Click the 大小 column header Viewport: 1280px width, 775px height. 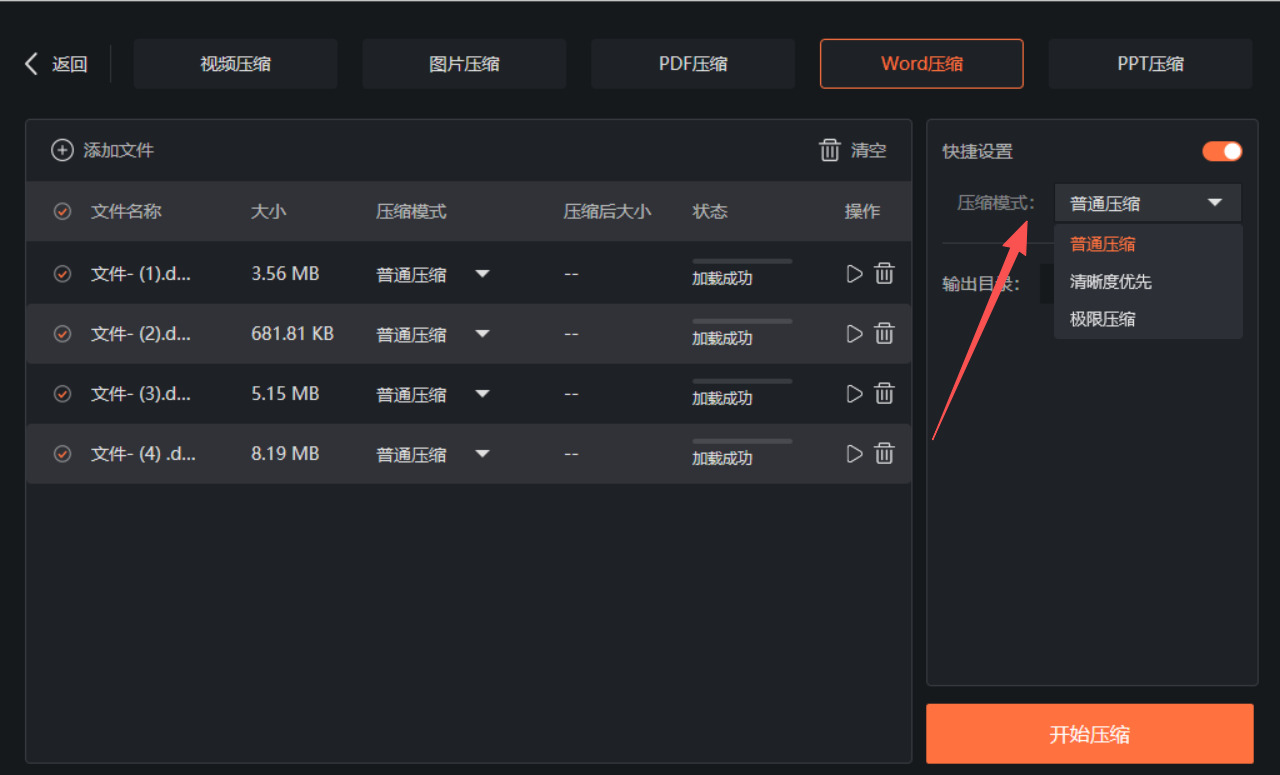pyautogui.click(x=268, y=211)
